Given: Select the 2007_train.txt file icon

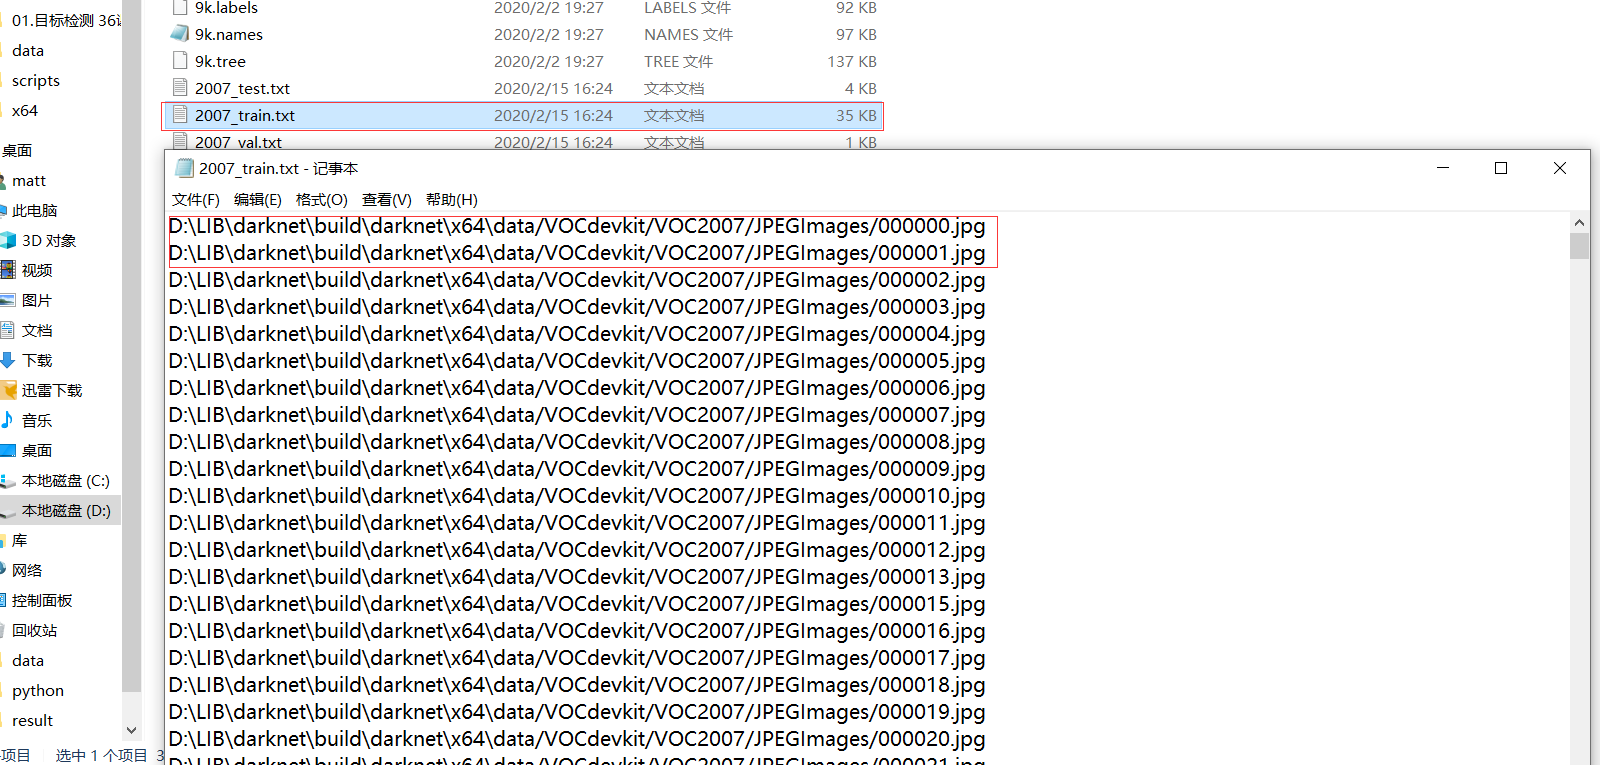Looking at the screenshot, I should click(x=180, y=115).
